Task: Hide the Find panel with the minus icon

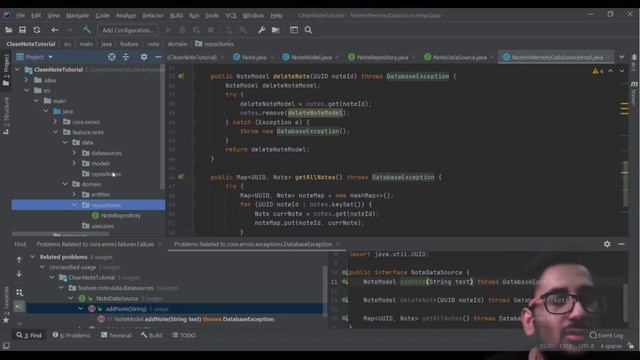Action: [621, 244]
